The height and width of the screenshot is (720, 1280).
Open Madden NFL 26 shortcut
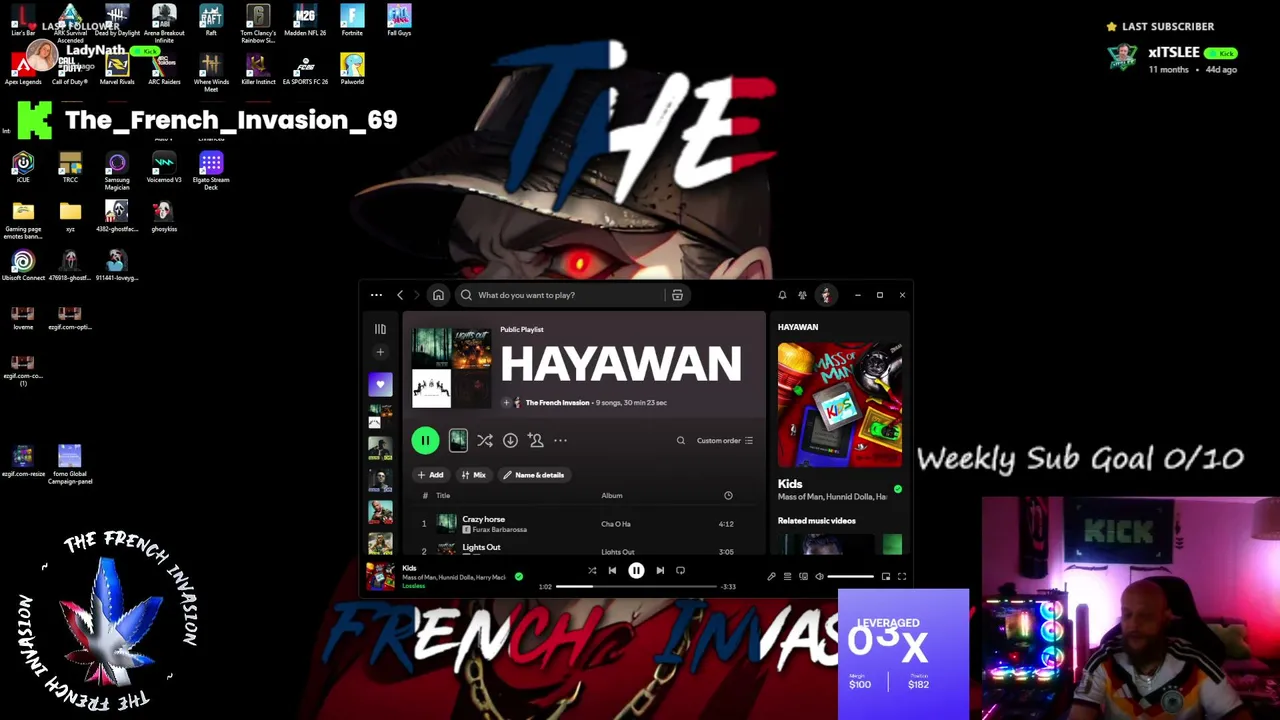[x=305, y=20]
